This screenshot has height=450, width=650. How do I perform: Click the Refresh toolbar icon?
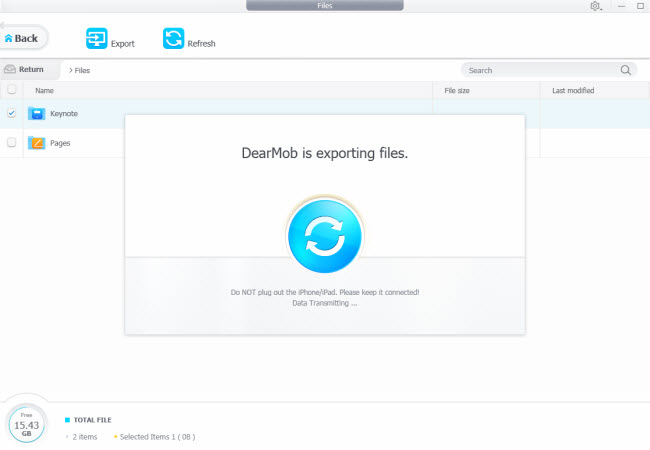coord(173,39)
